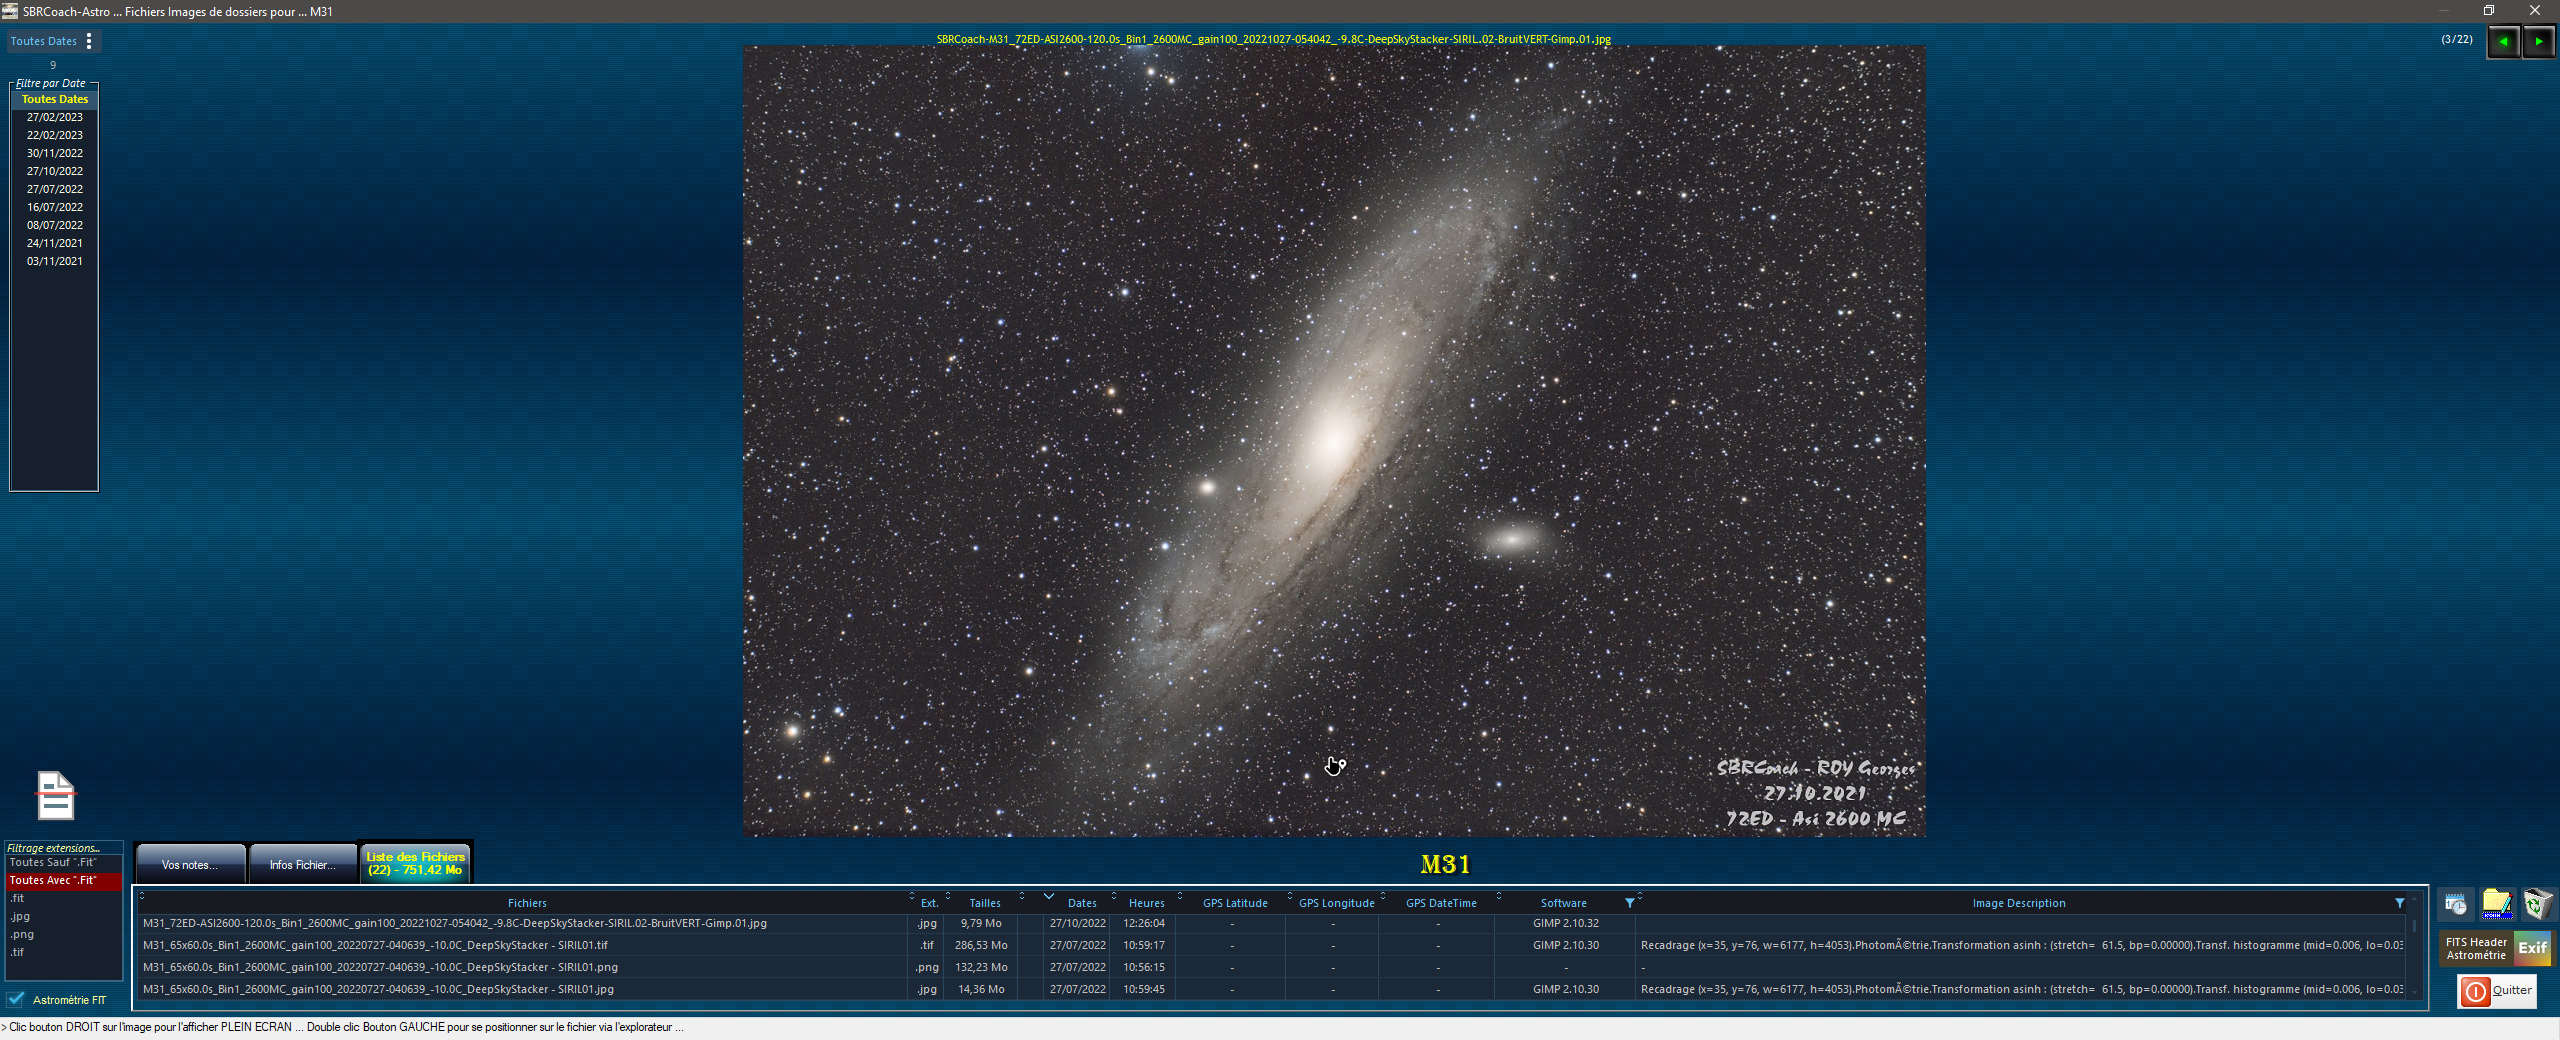Click the Quitter button
This screenshot has width=2560, height=1040.
coord(2497,990)
